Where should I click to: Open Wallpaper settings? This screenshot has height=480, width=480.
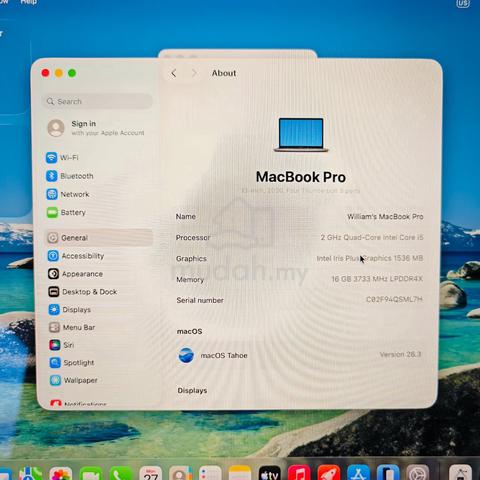[74, 380]
